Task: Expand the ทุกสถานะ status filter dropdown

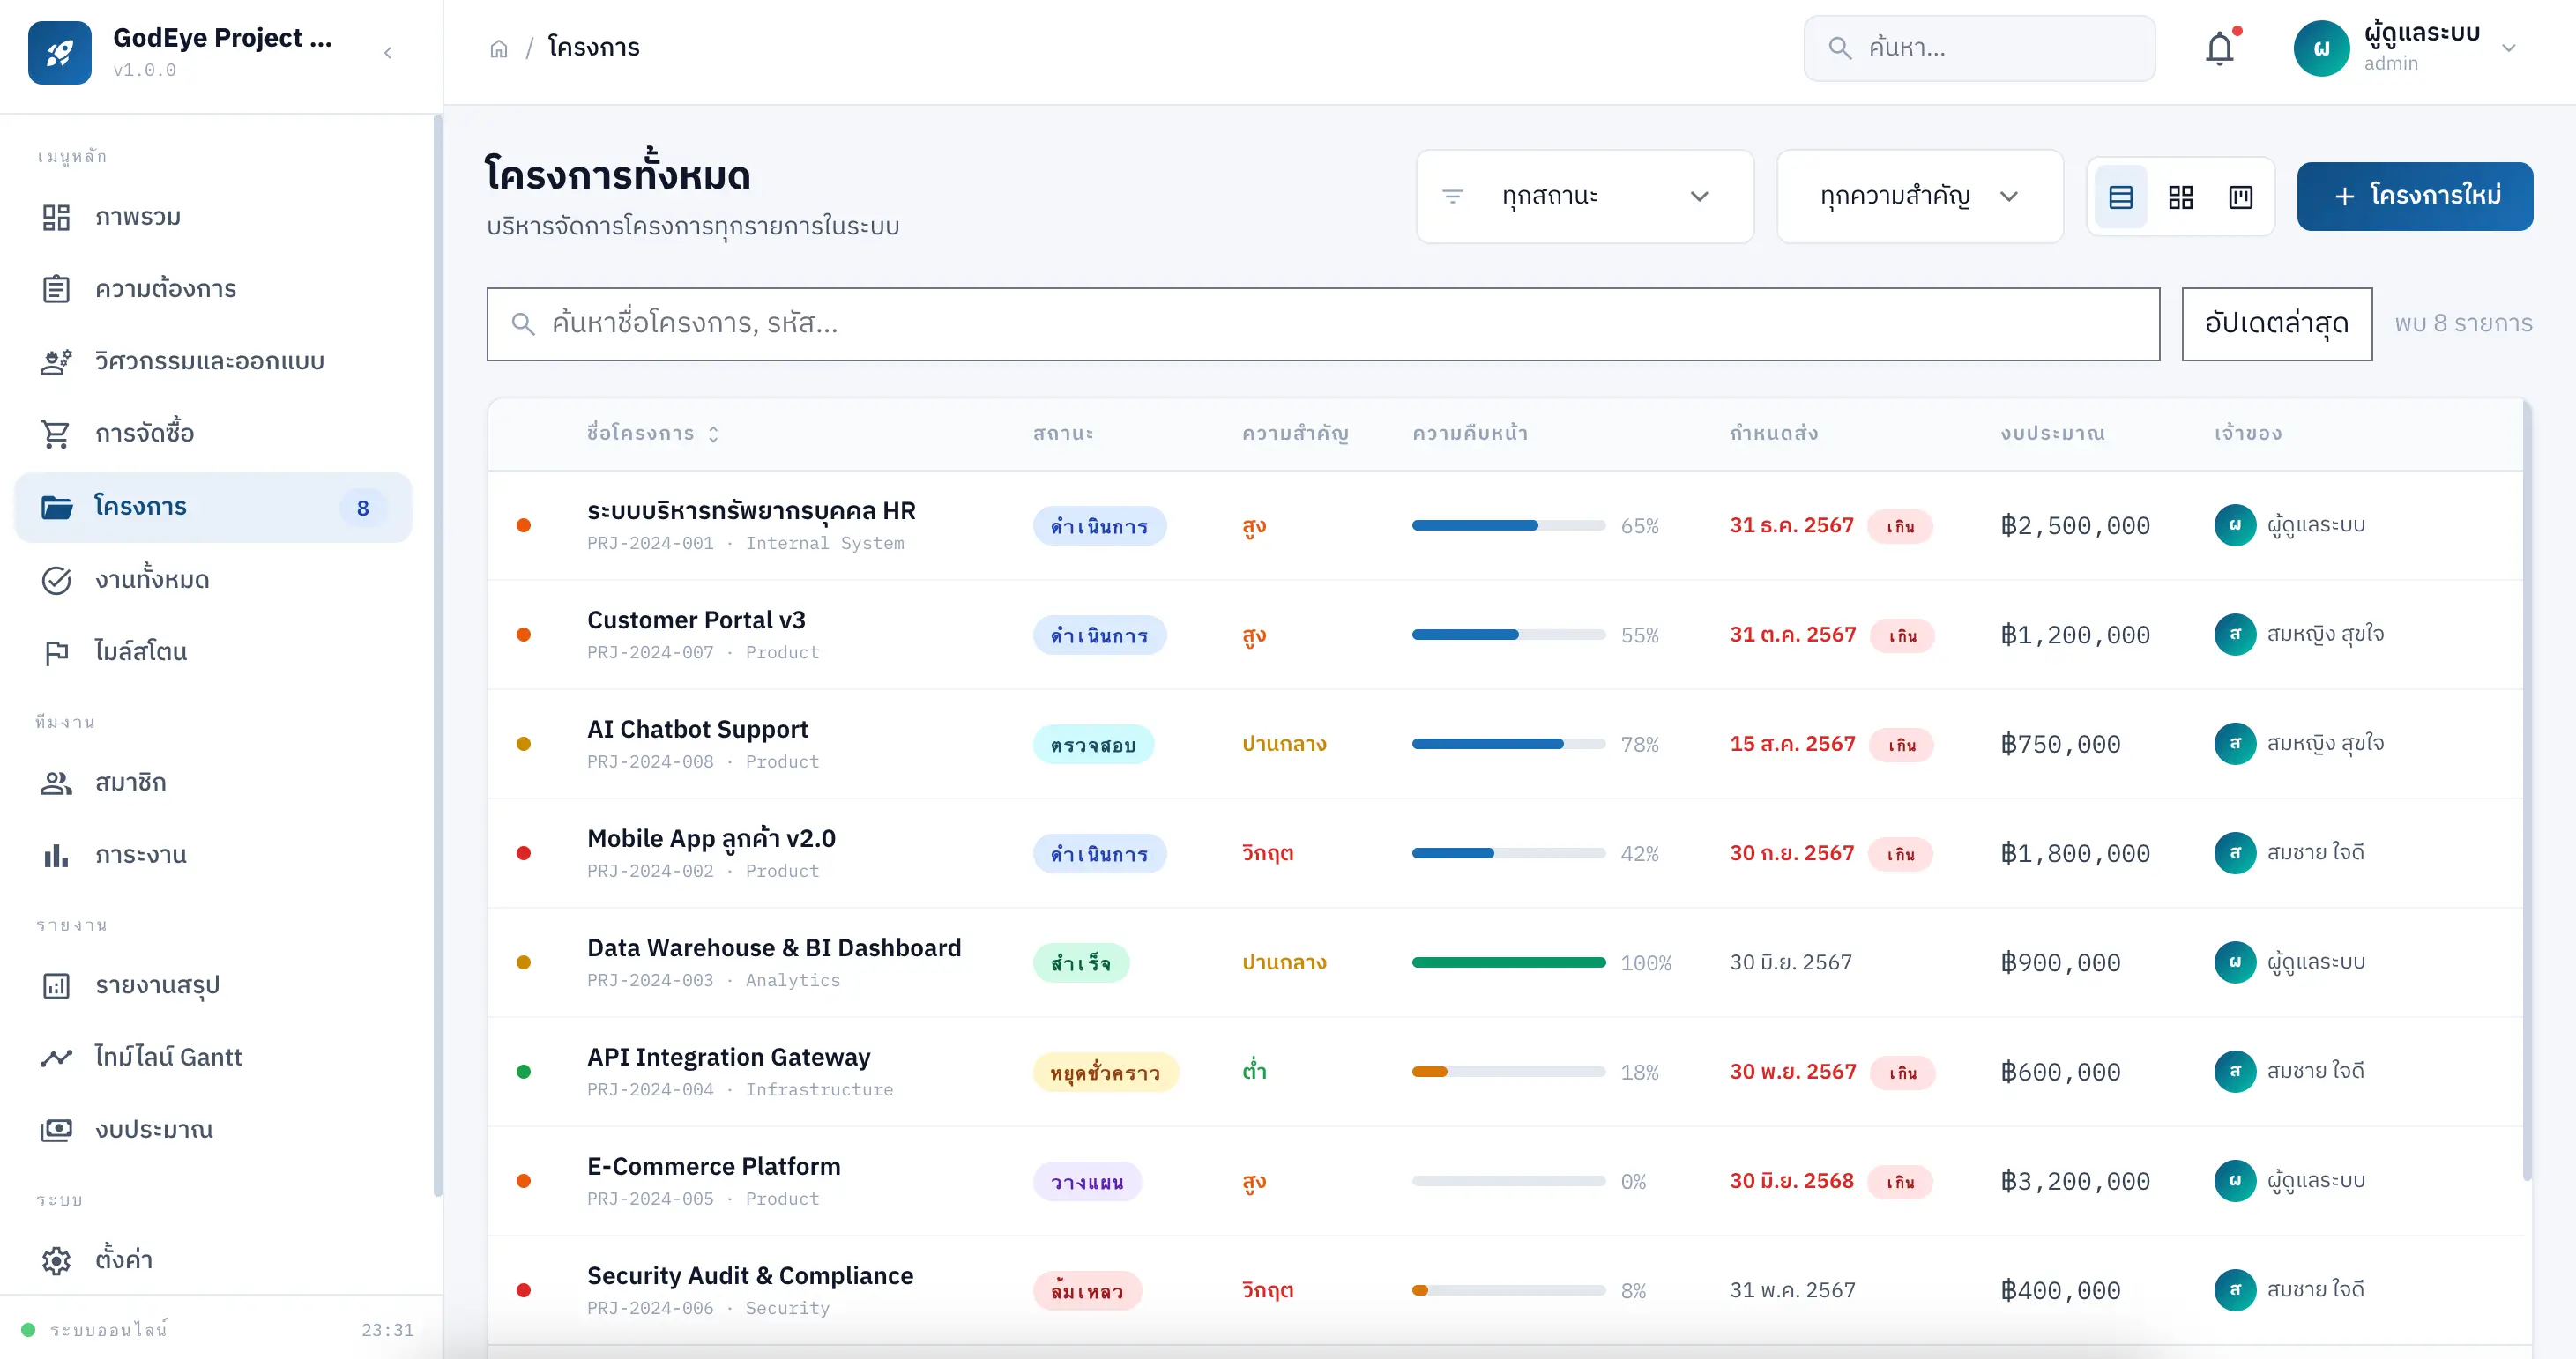Action: coord(1584,196)
